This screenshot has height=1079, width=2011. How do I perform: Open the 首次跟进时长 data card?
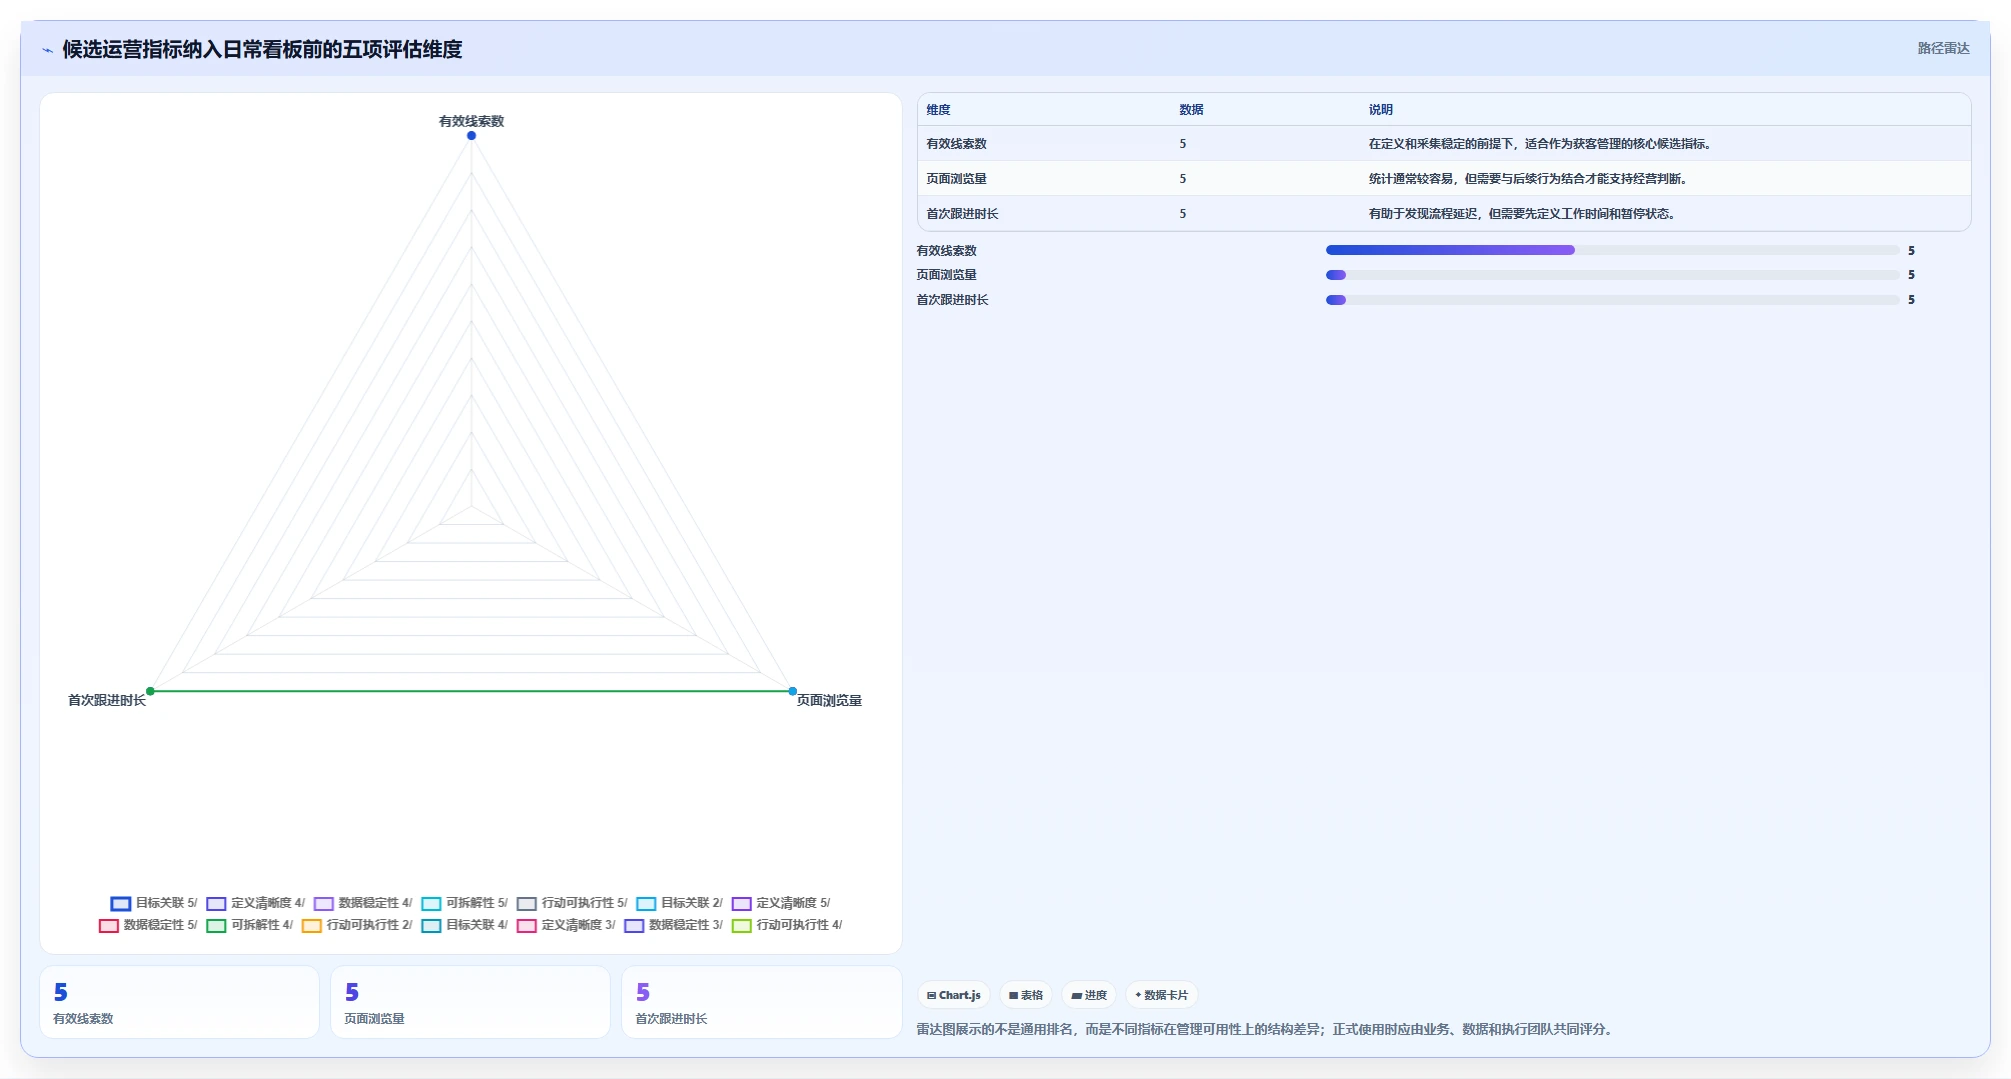point(761,1002)
